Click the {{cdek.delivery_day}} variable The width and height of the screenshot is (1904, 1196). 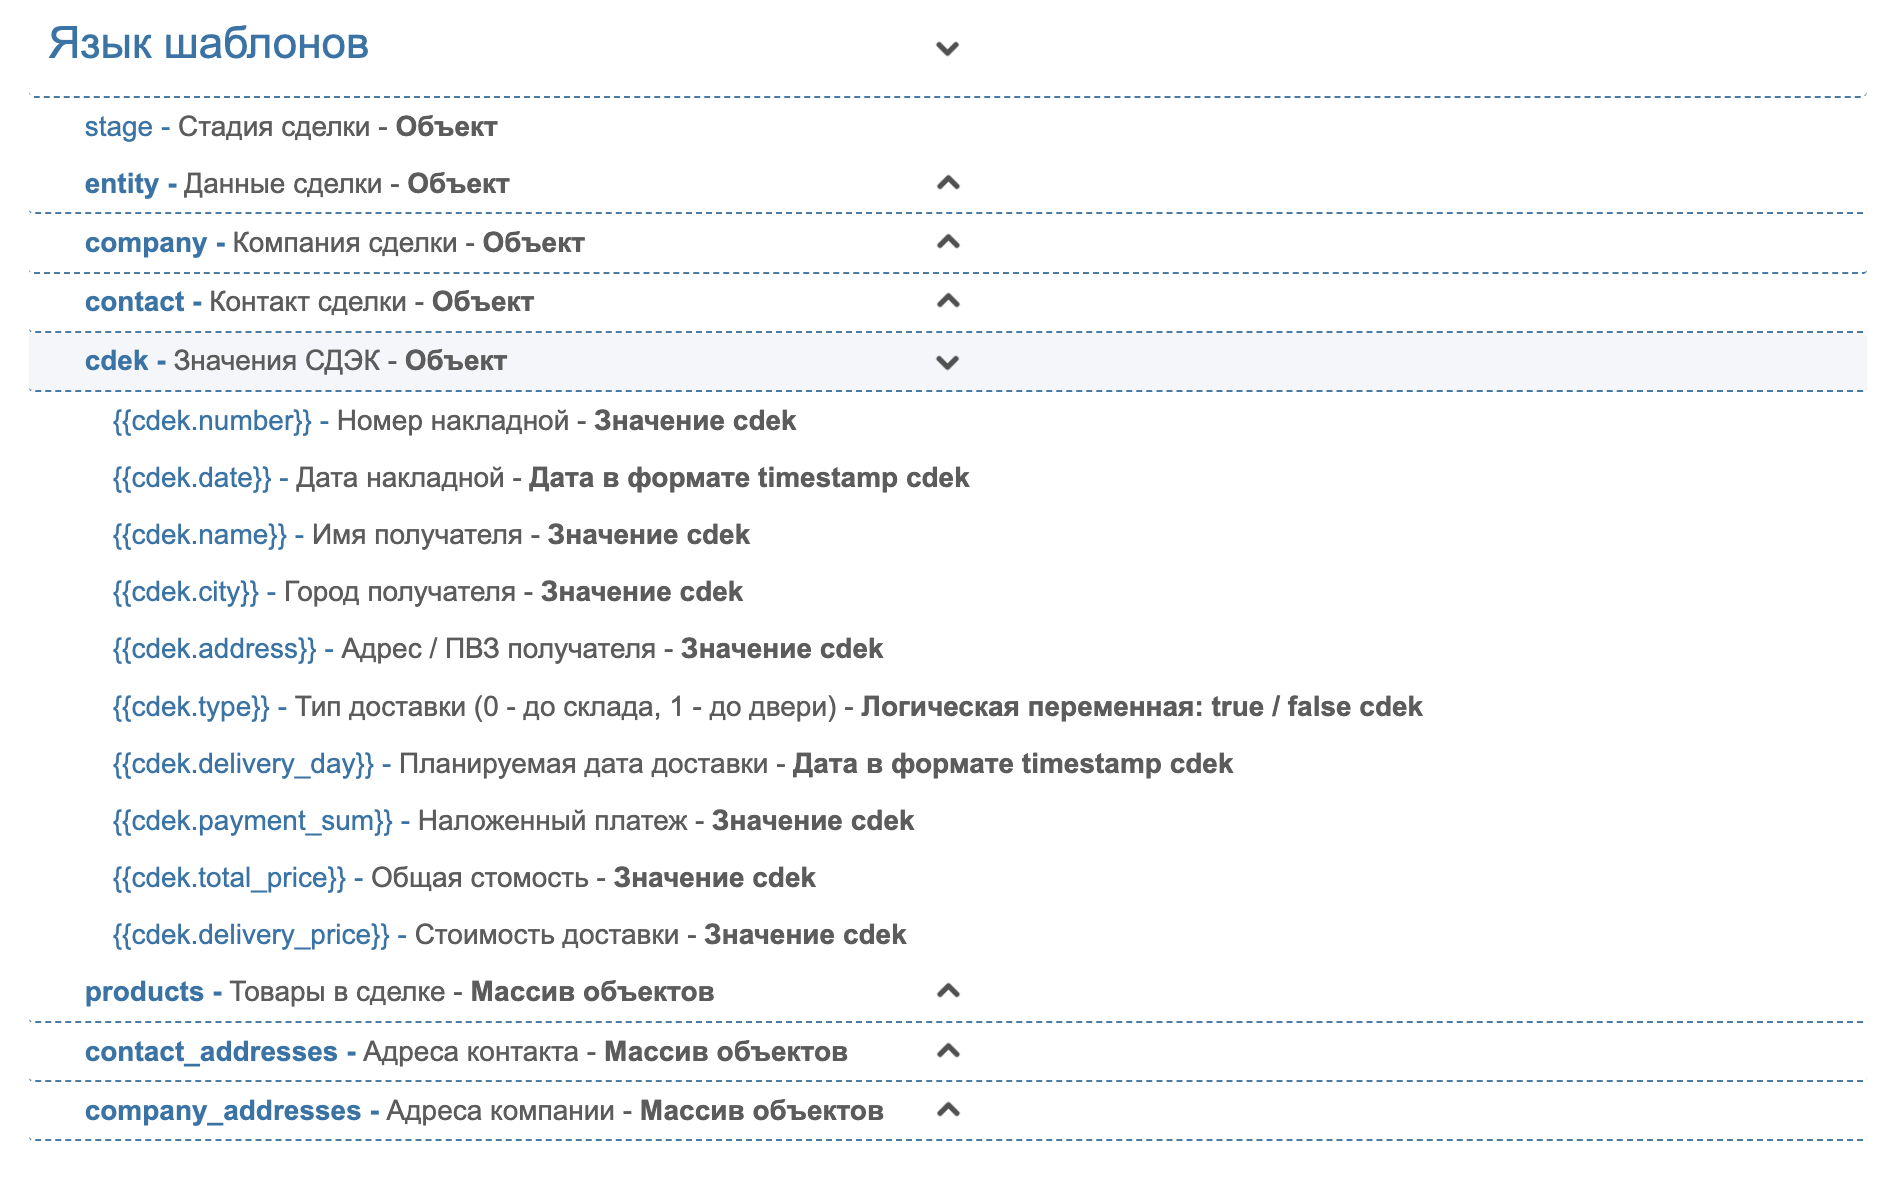(243, 764)
